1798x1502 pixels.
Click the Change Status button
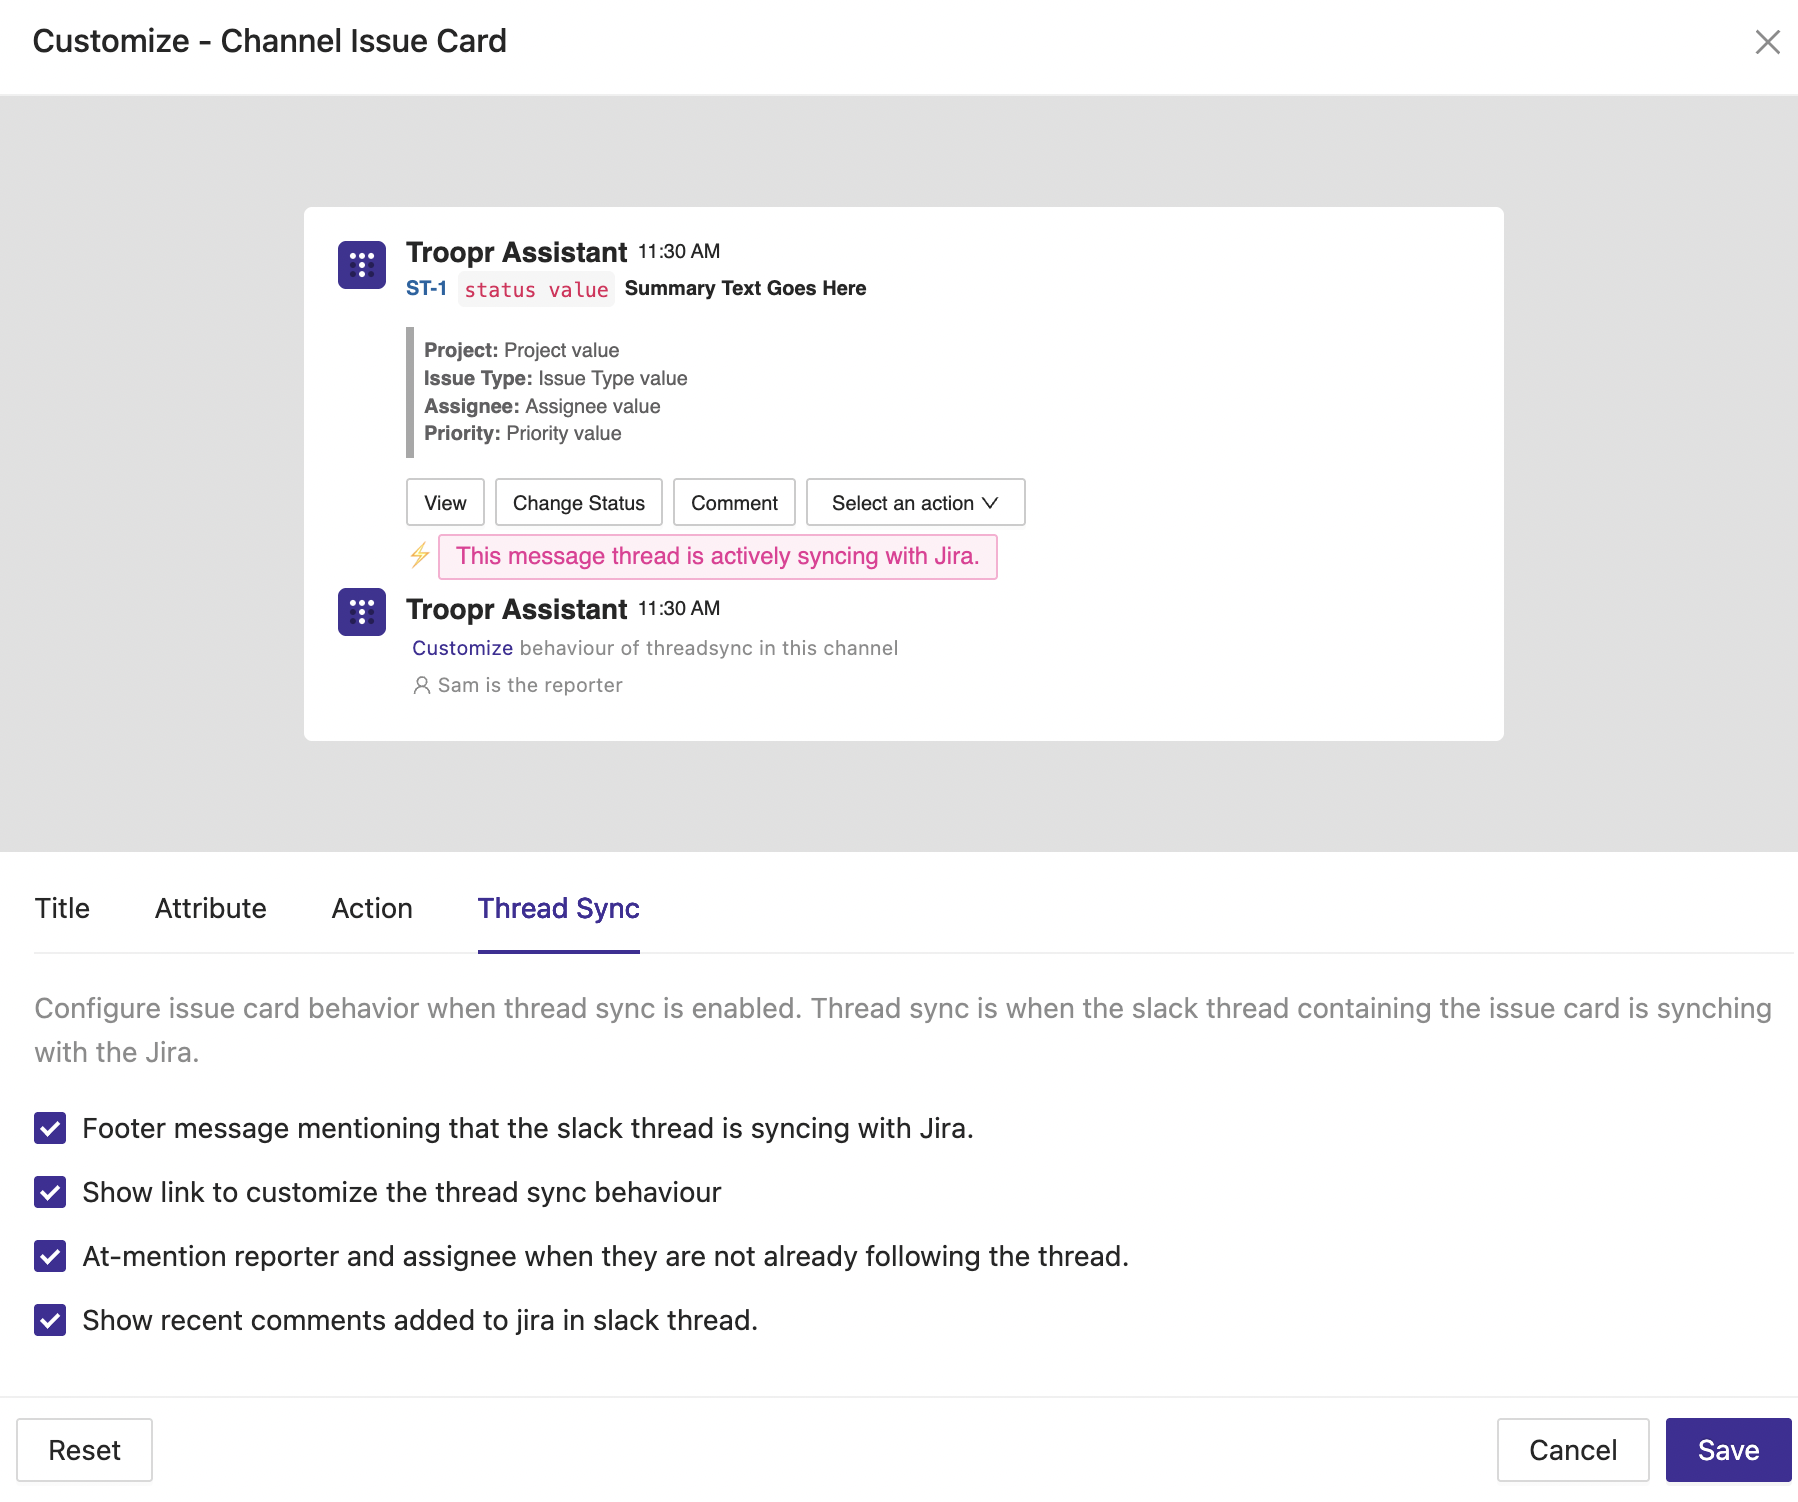click(x=579, y=502)
